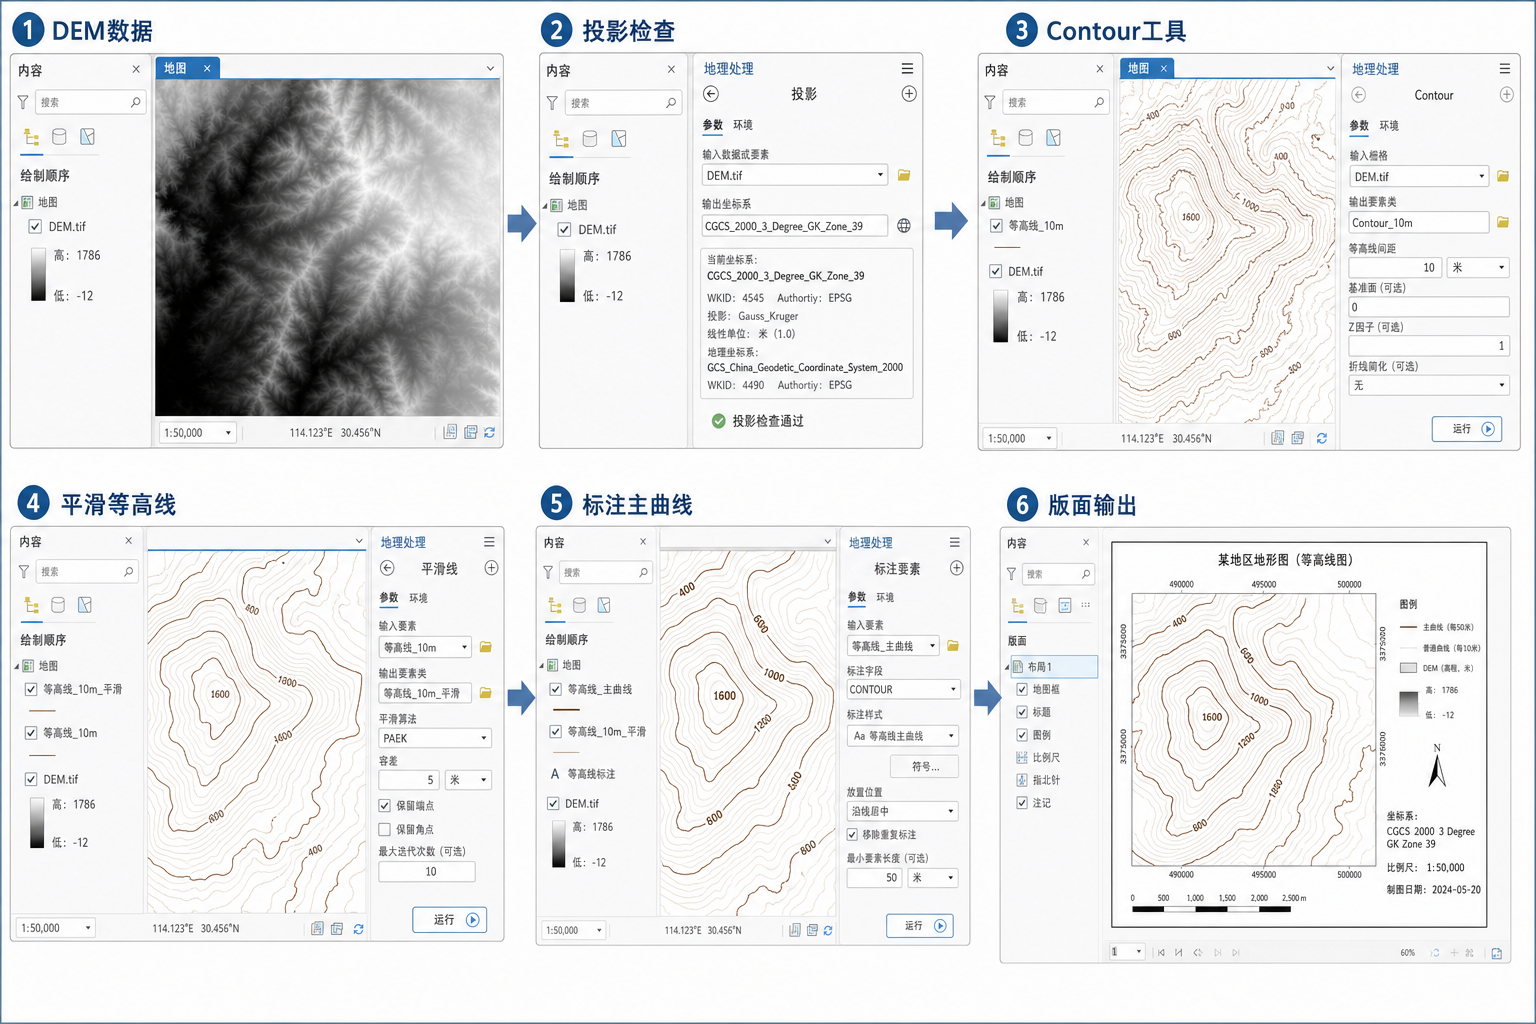Click 最大迭代次数 field in 平滑线 tool
This screenshot has width=1536, height=1024.
(x=427, y=872)
